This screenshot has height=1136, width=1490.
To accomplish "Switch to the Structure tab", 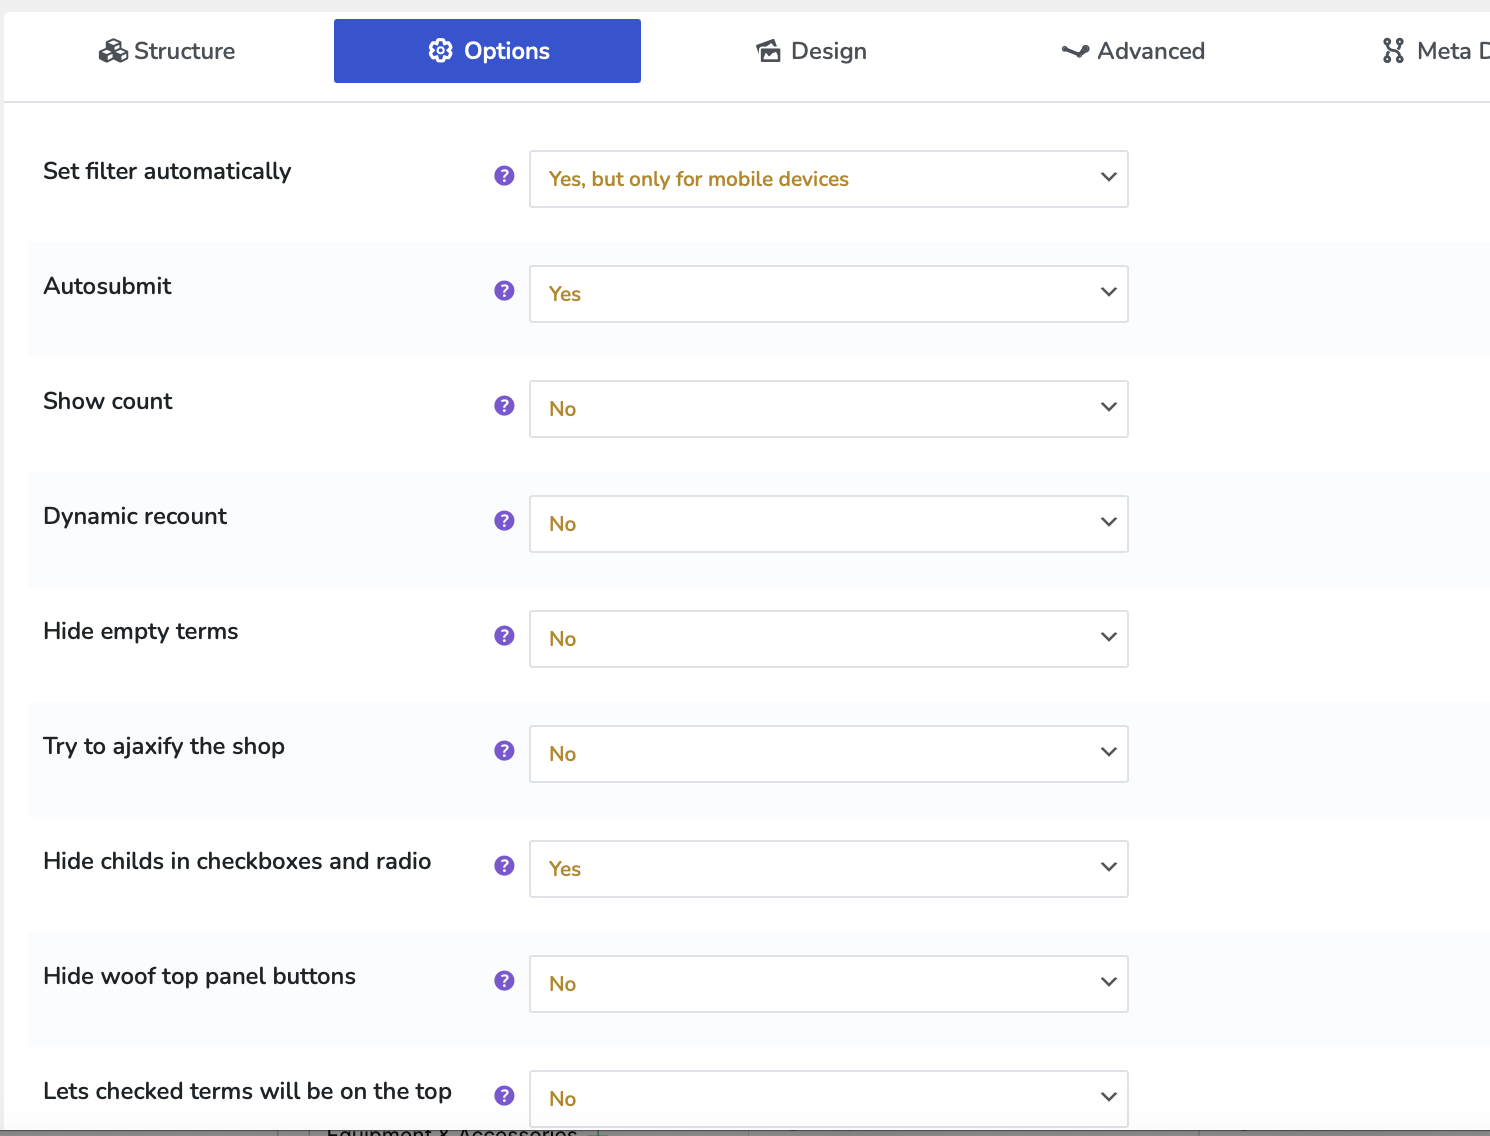I will click(x=167, y=51).
